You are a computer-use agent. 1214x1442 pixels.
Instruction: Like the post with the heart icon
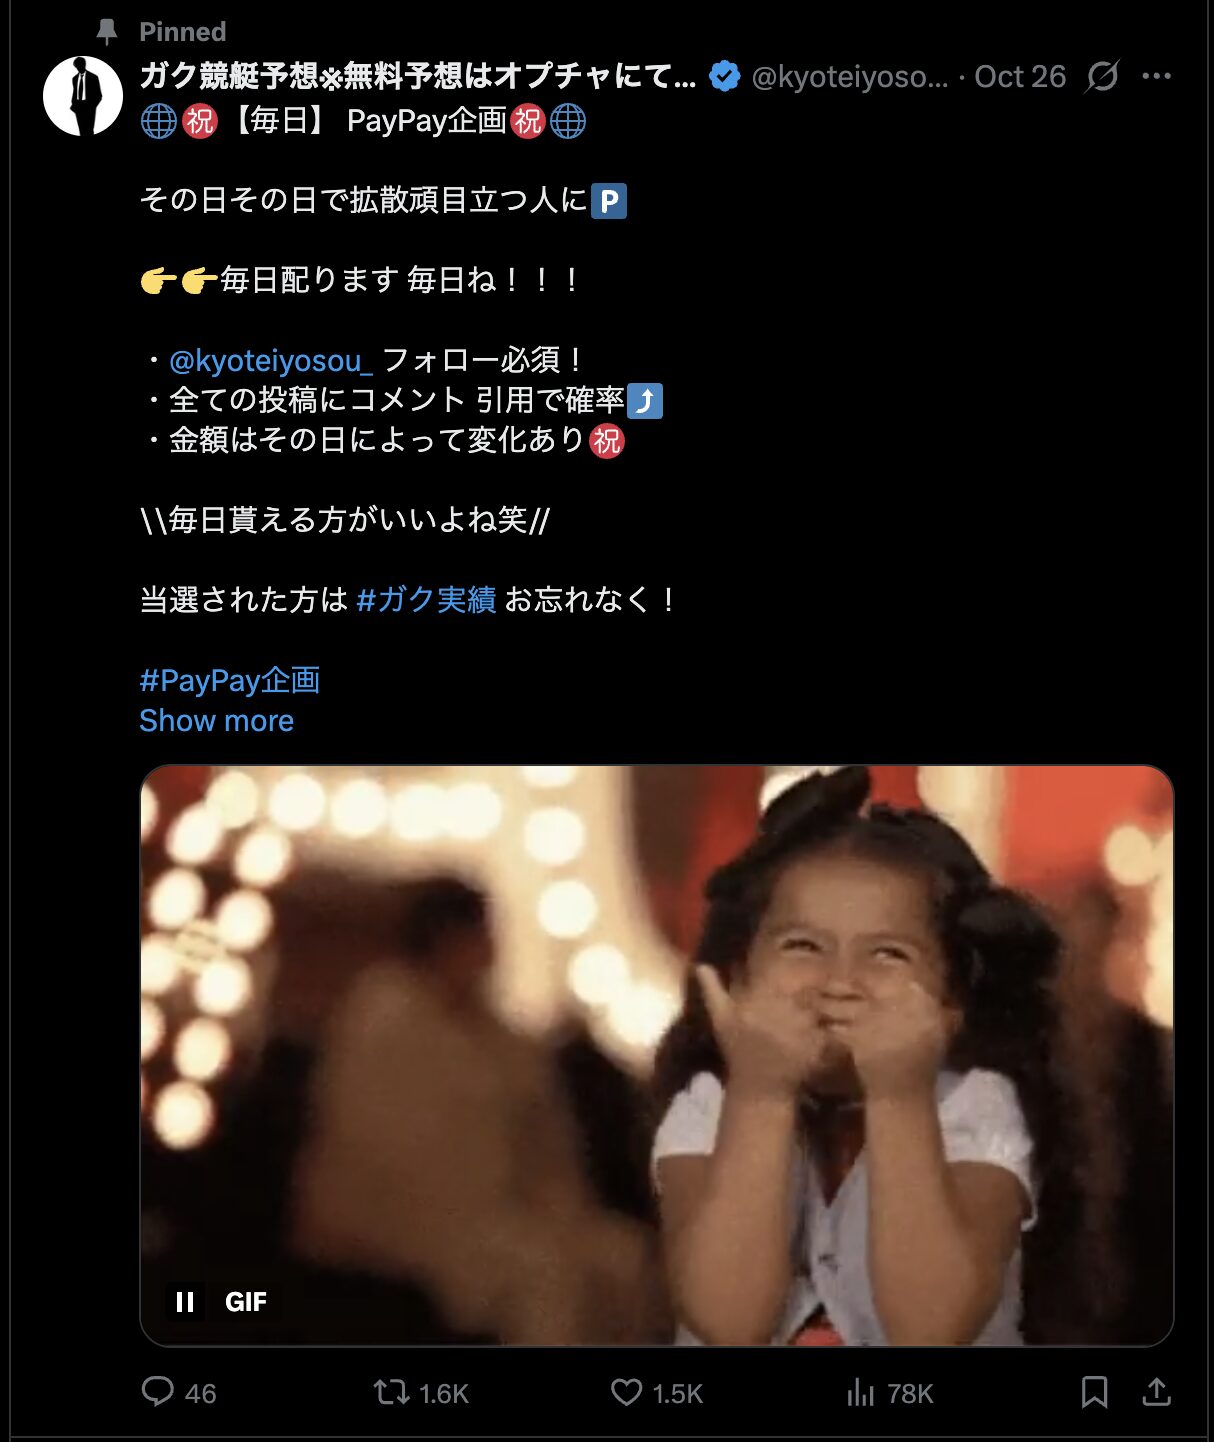(627, 1392)
